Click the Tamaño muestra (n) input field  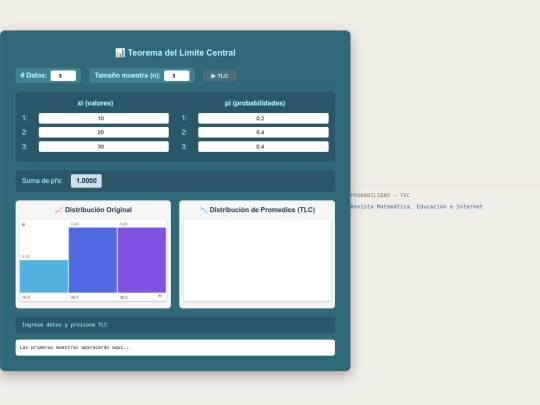coord(176,76)
